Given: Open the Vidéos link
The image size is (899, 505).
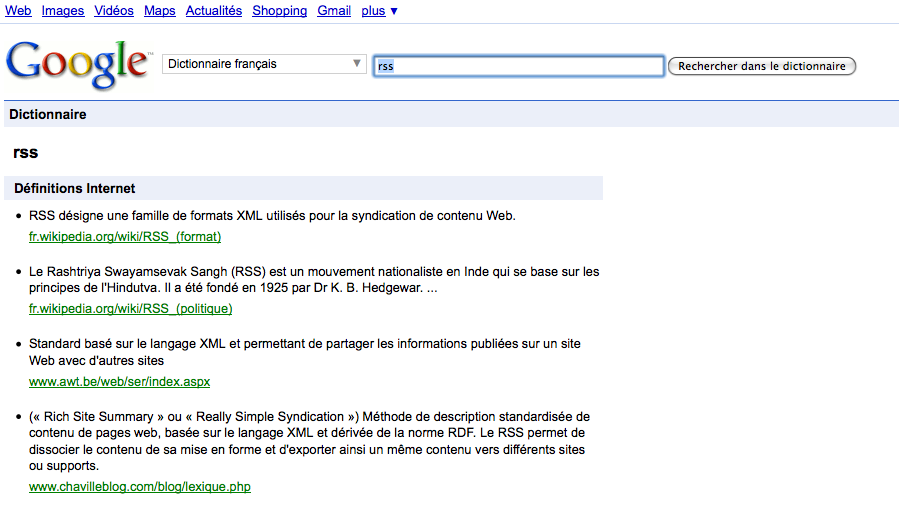Looking at the screenshot, I should (114, 11).
